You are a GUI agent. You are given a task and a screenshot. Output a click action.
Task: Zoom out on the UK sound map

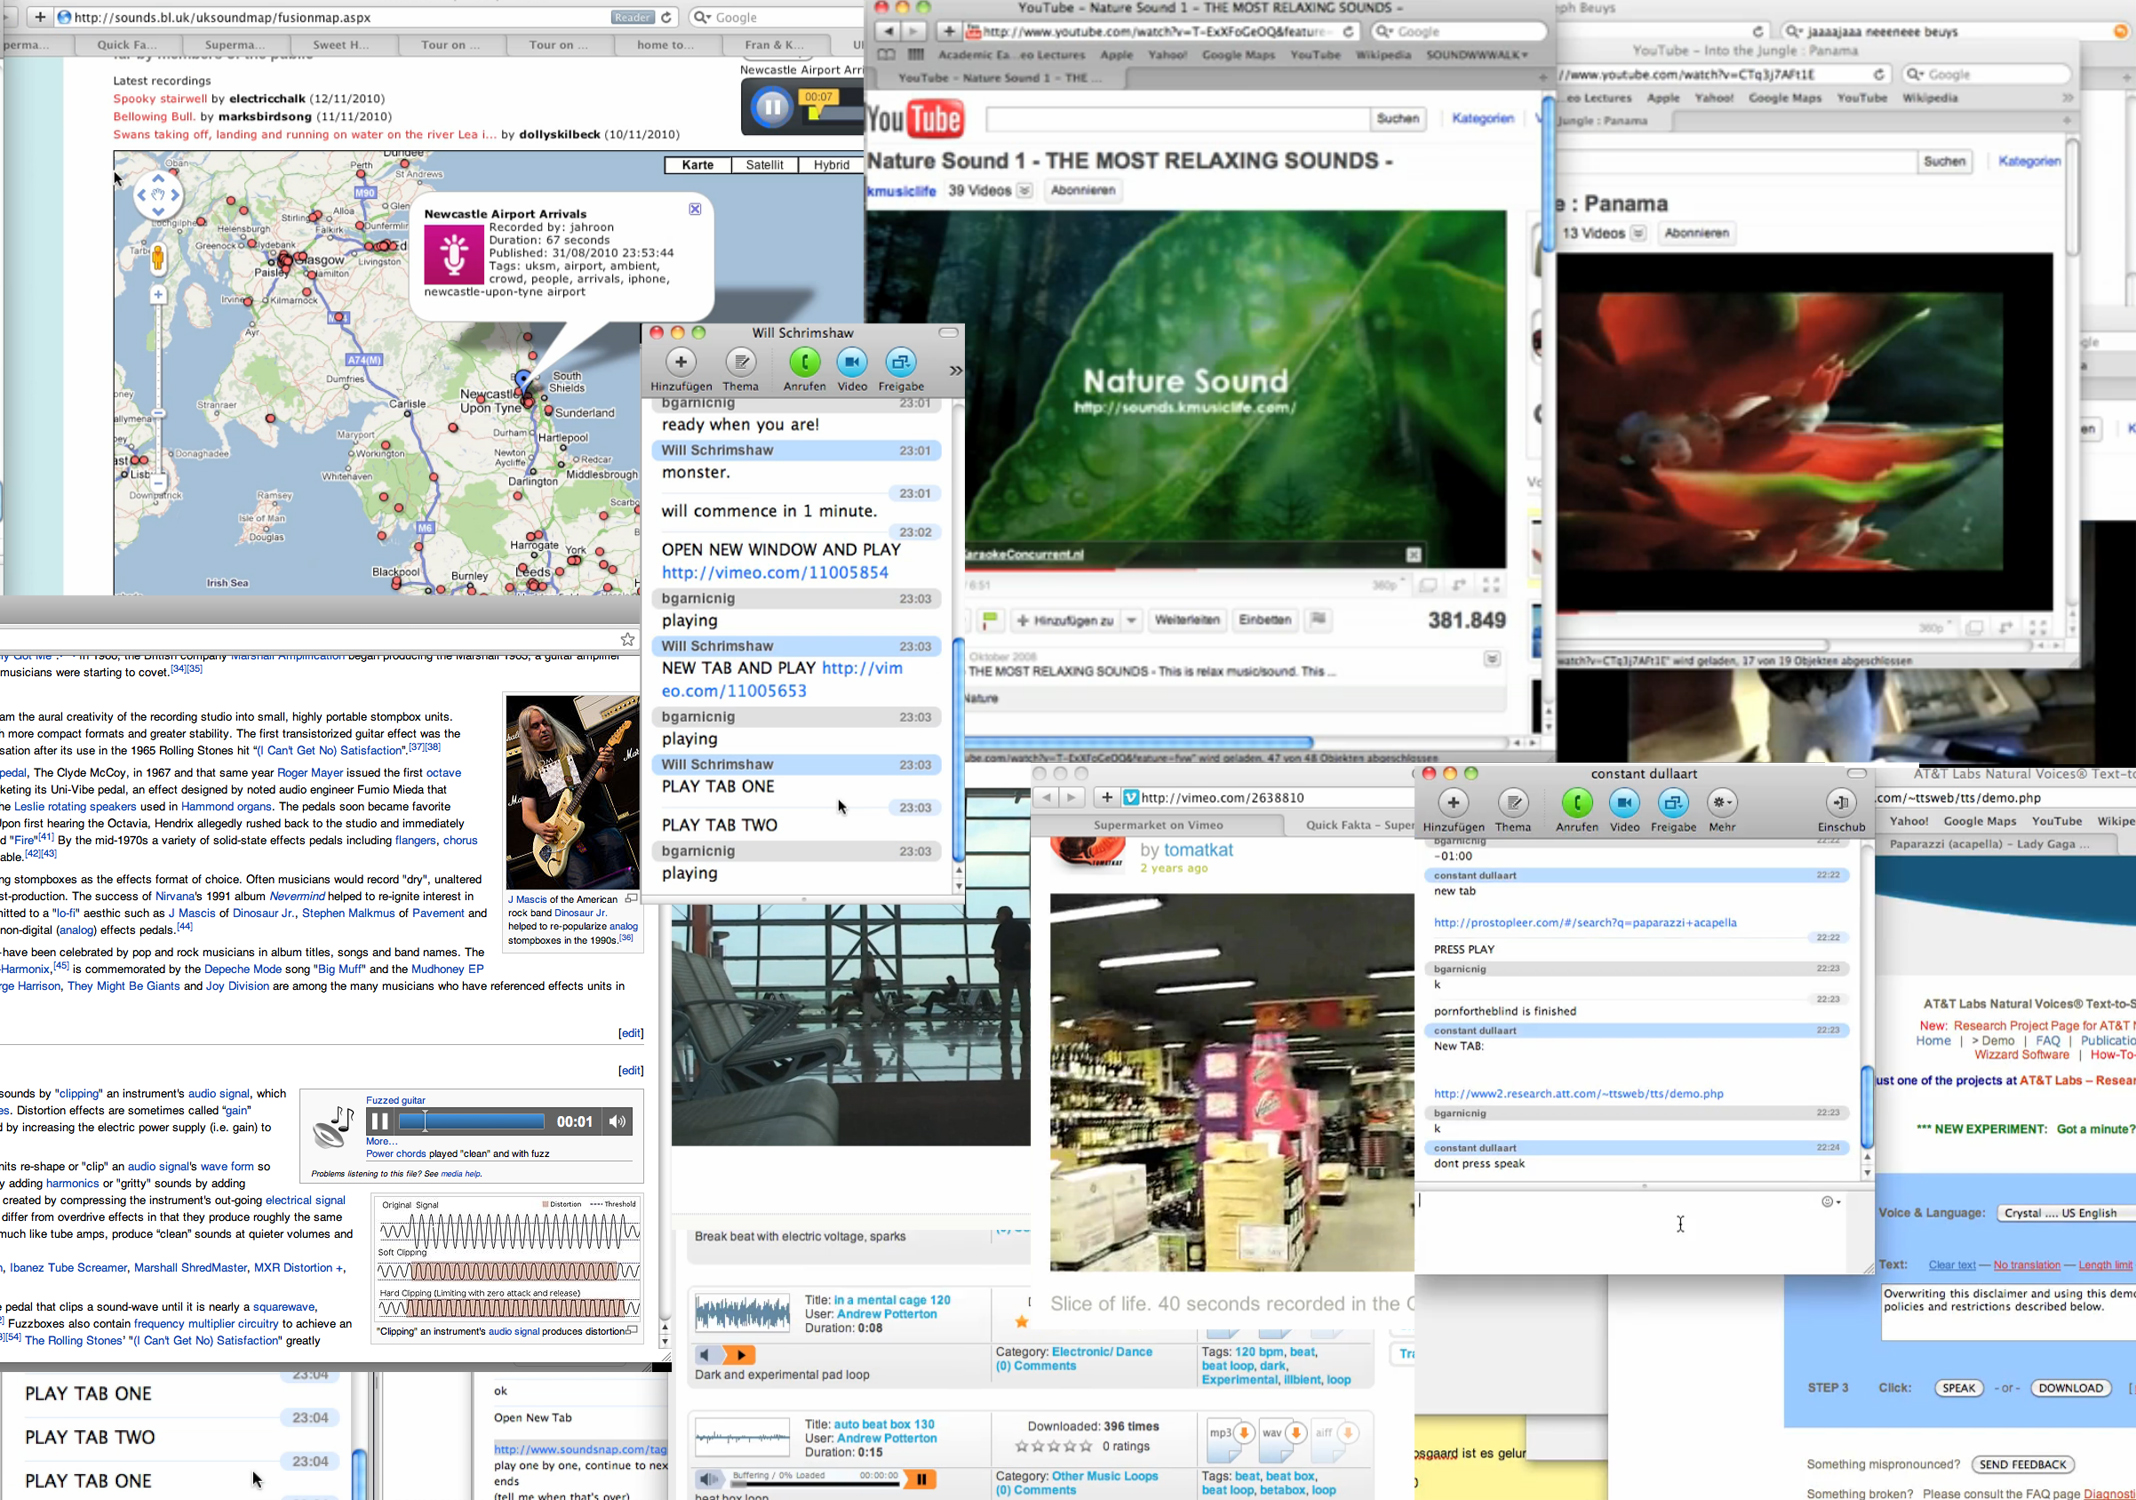click(158, 483)
